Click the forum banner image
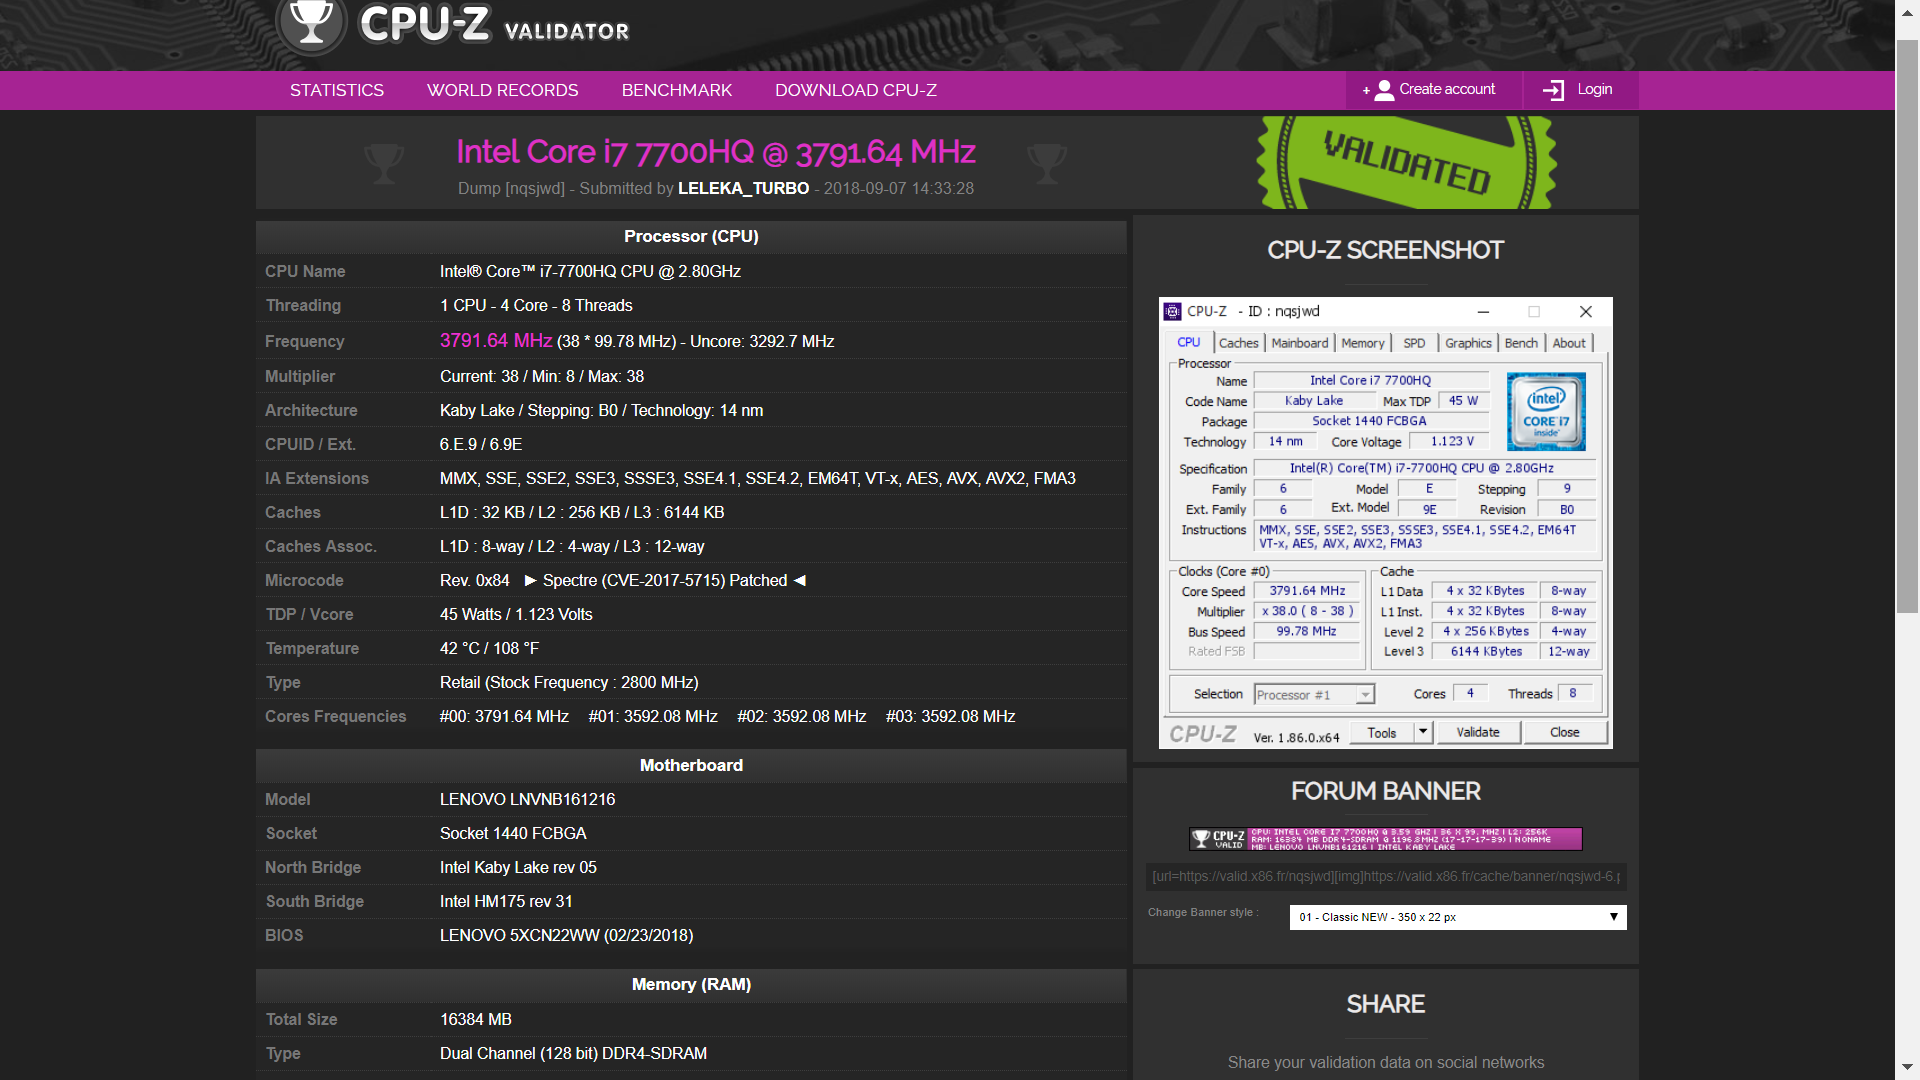Screen dimensions: 1920x1080 click(x=1386, y=839)
